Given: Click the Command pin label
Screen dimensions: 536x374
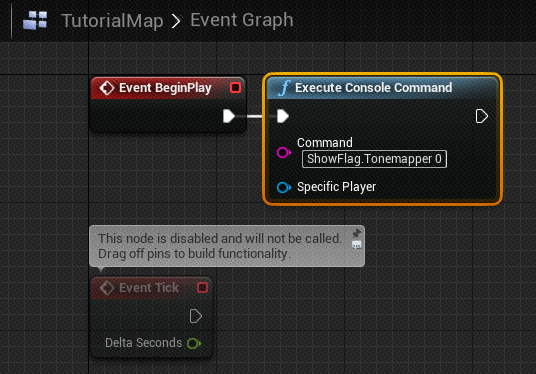Looking at the screenshot, I should 324,143.
